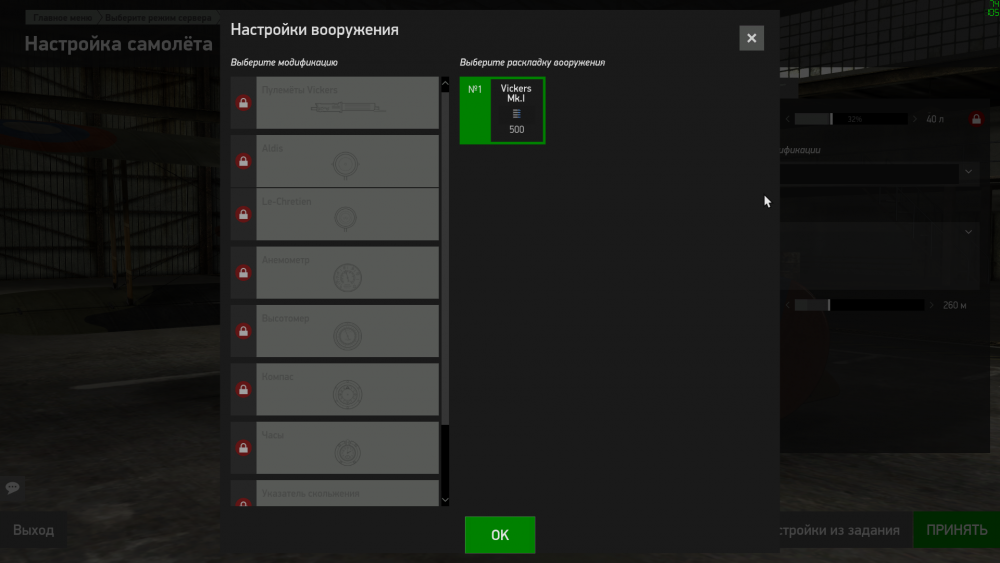The width and height of the screenshot is (1000, 563).
Task: Click the Выход button
Action: [33, 530]
